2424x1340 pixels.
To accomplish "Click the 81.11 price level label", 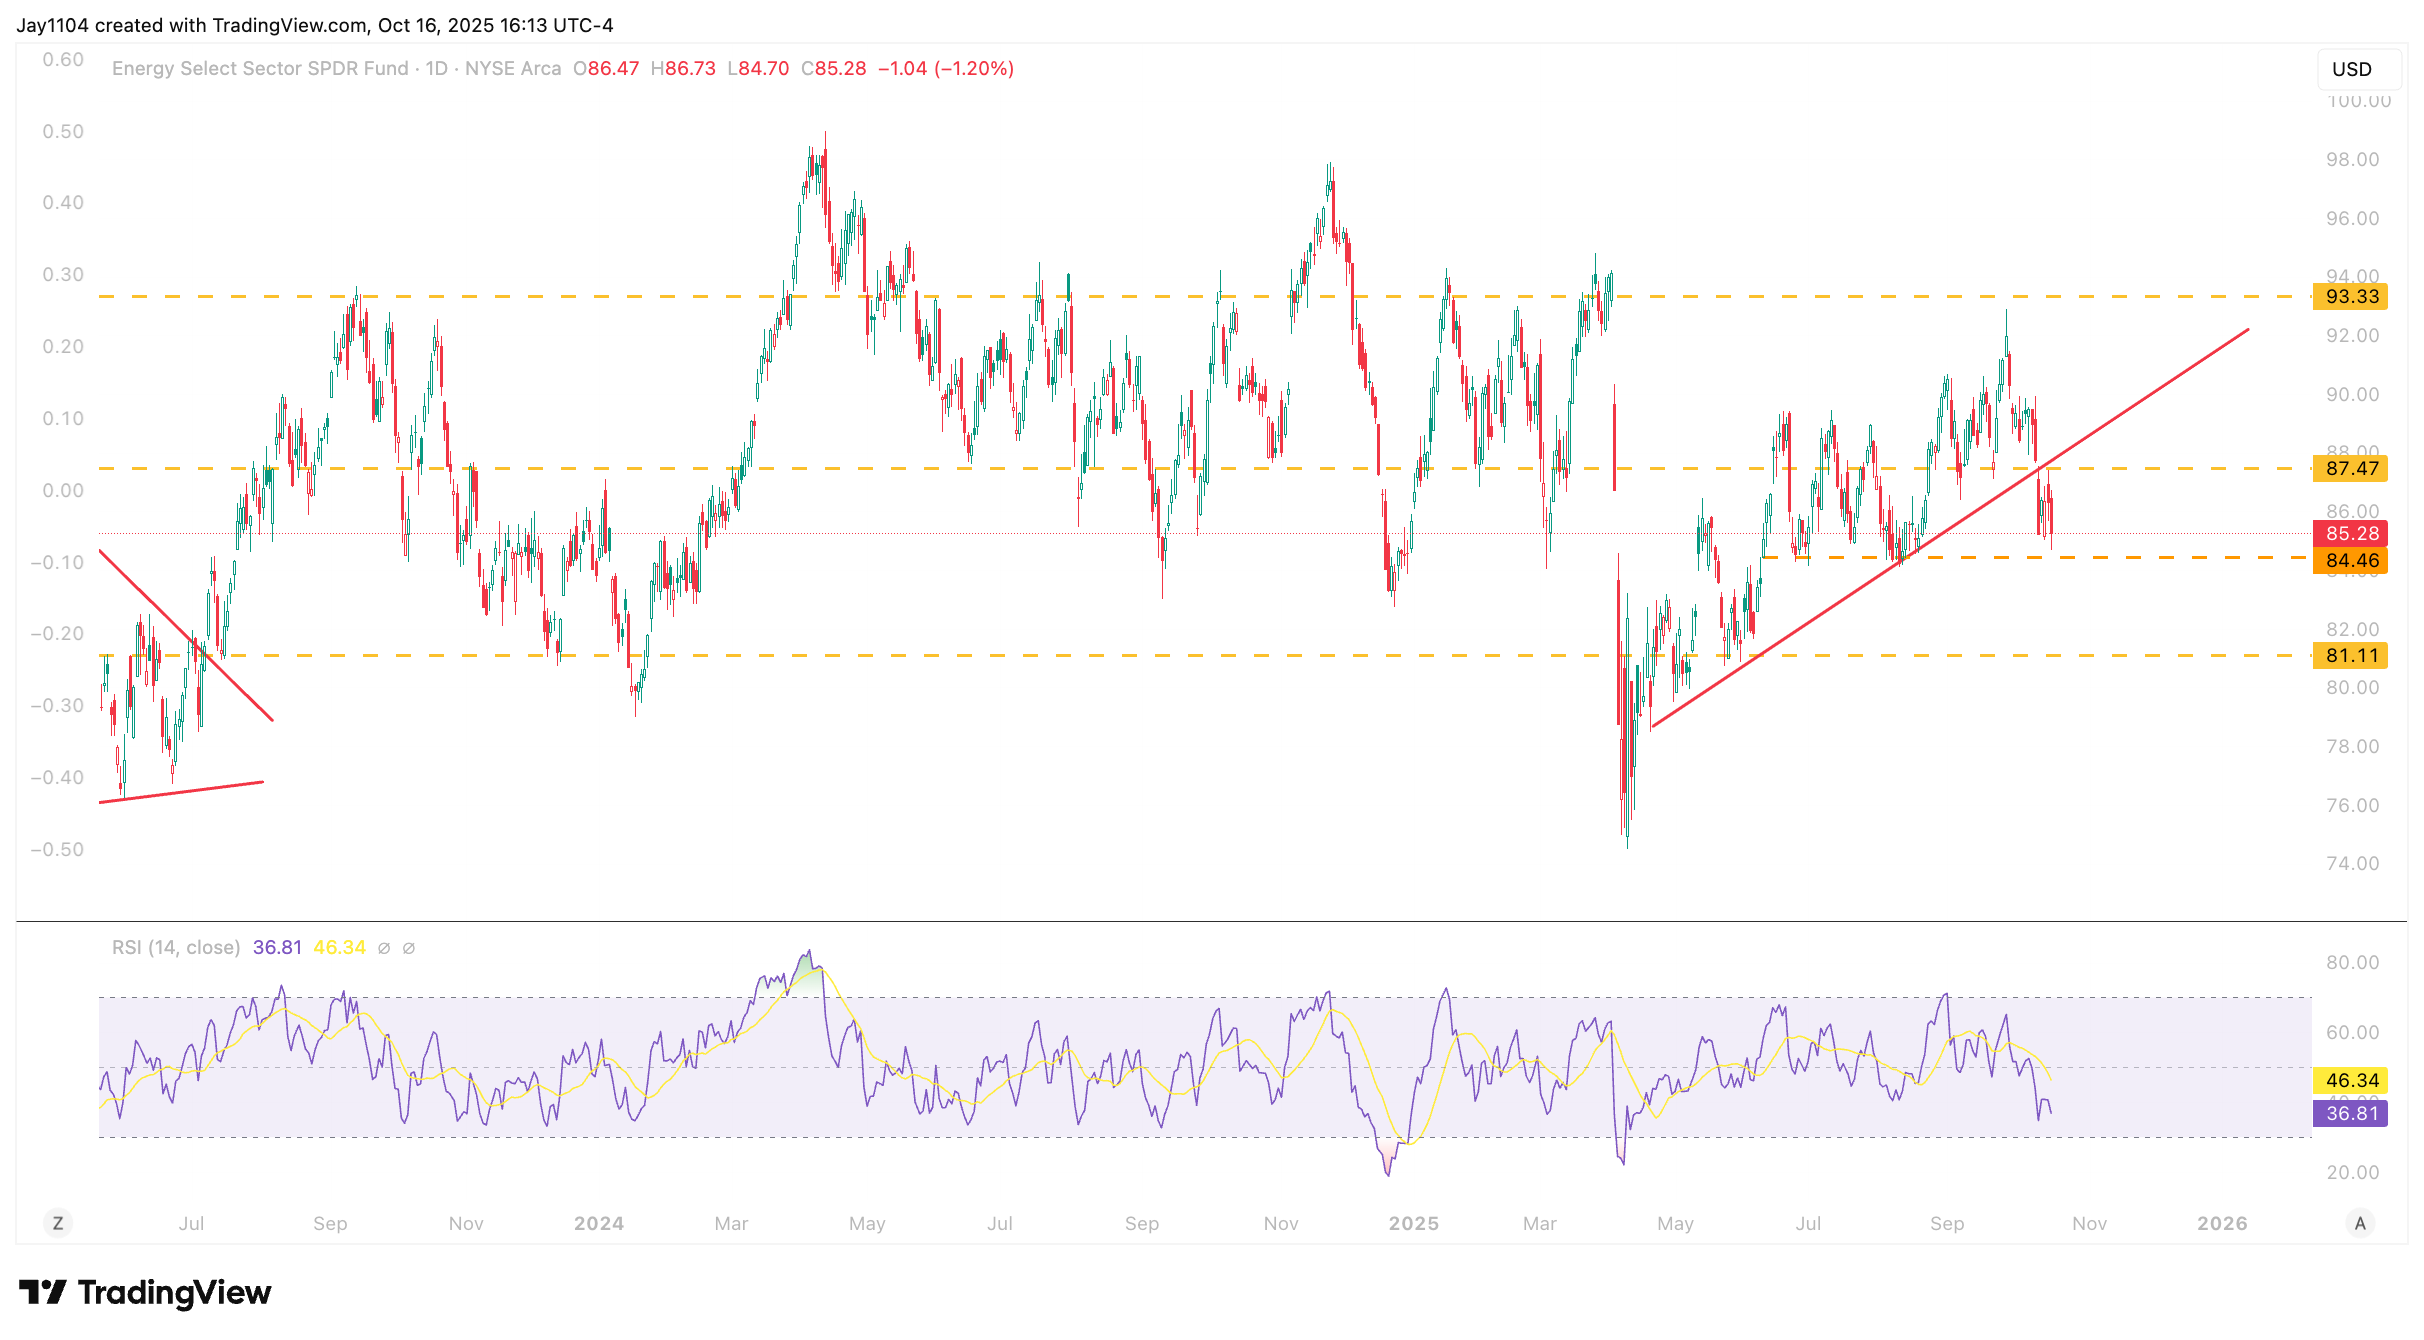I will (x=2351, y=656).
